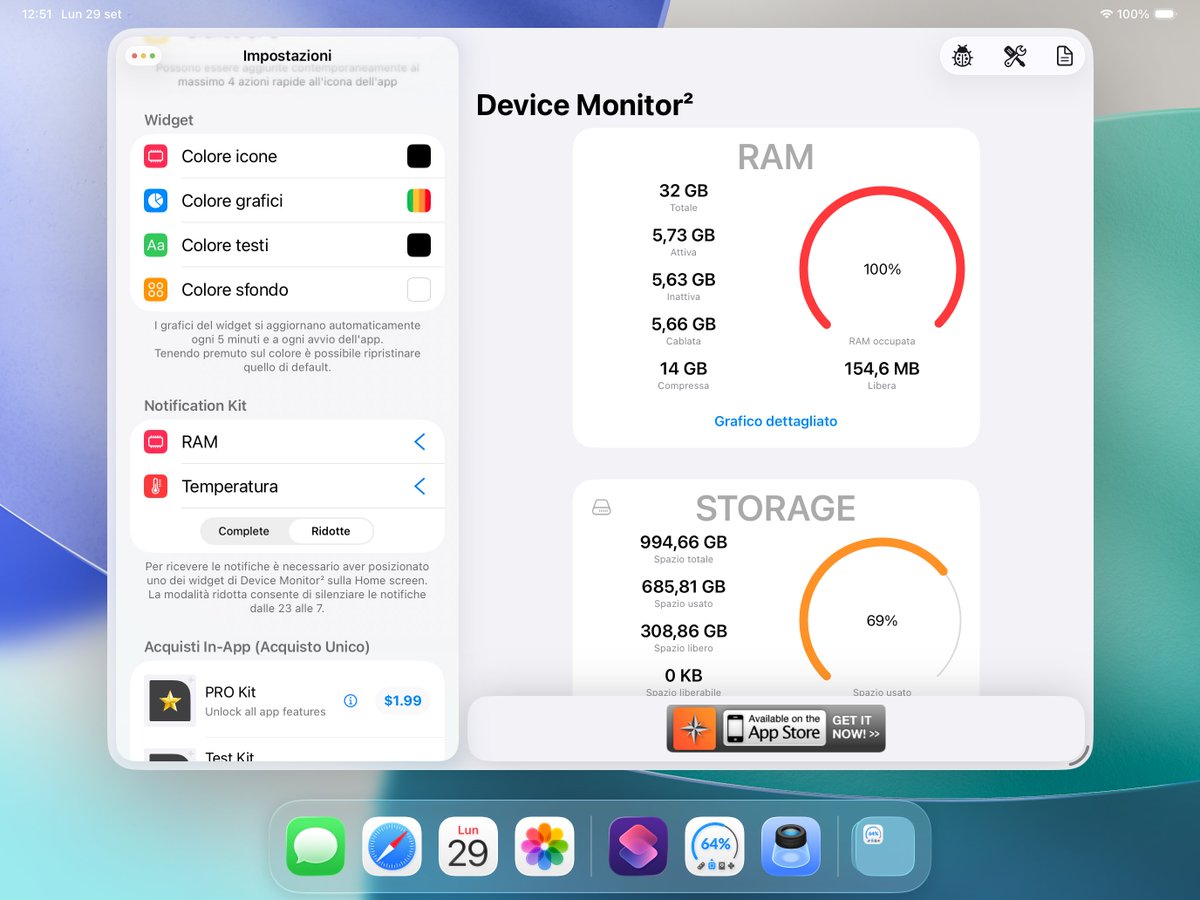Click the 5,63 GB Inattiva value
This screenshot has height=900, width=1200.
(x=684, y=280)
